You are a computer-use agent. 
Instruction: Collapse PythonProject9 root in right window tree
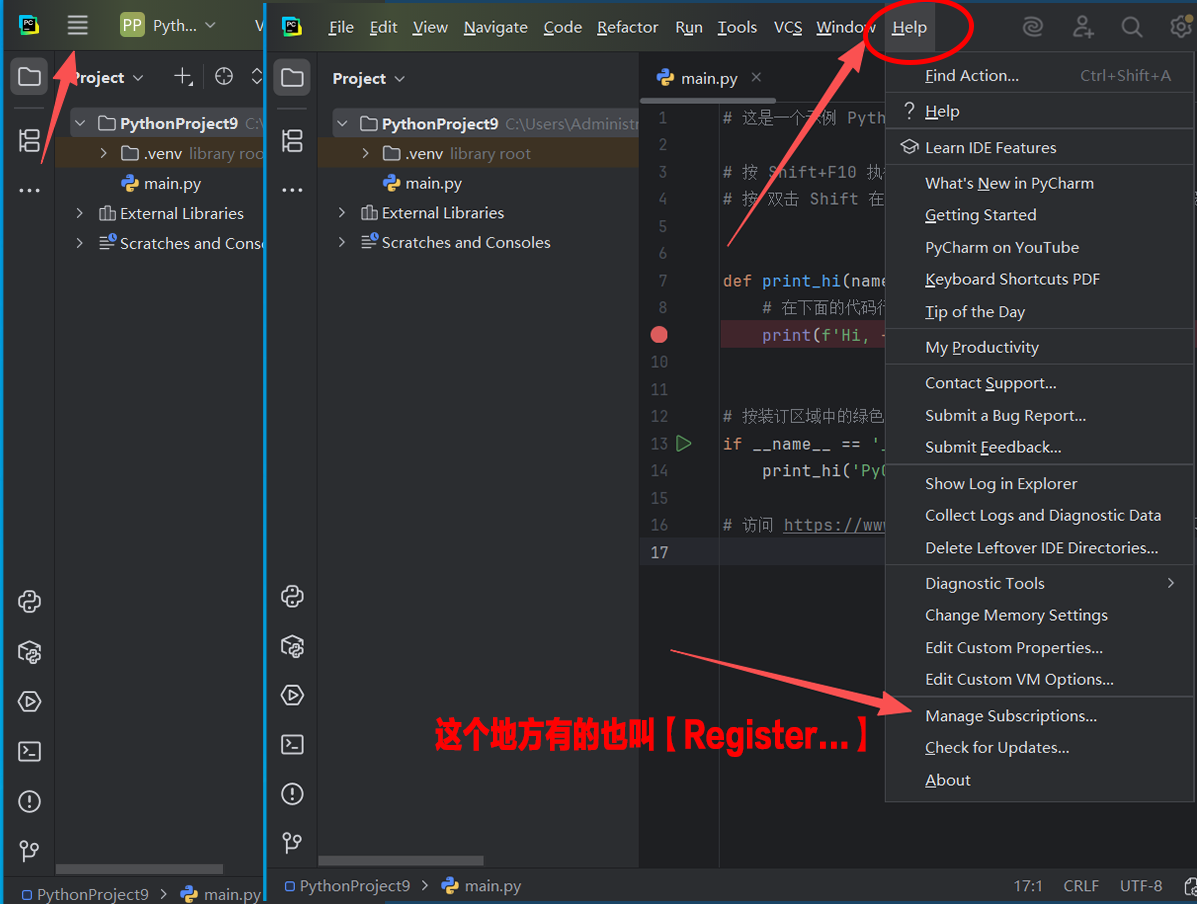click(342, 124)
